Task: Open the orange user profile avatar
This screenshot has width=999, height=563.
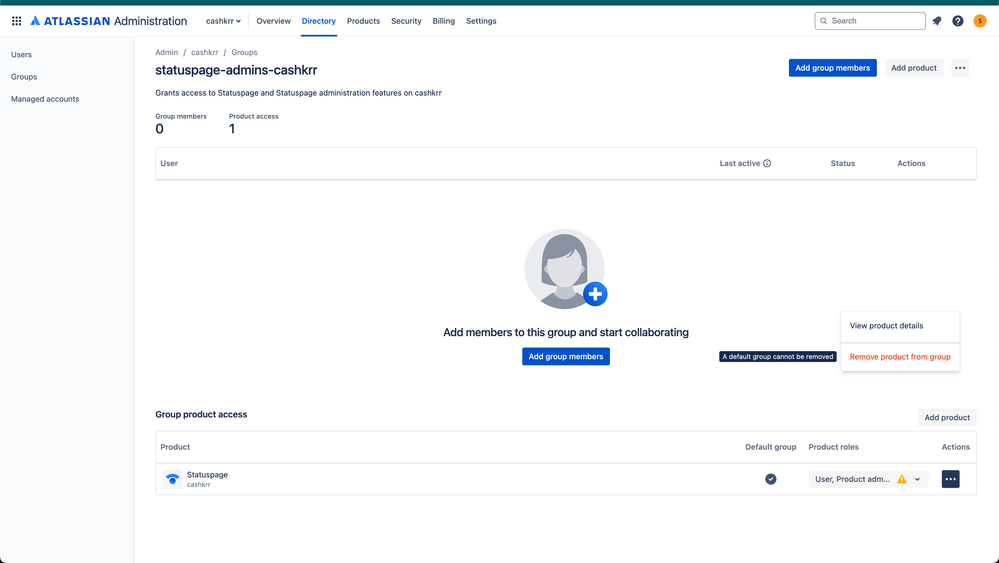Action: 980,21
